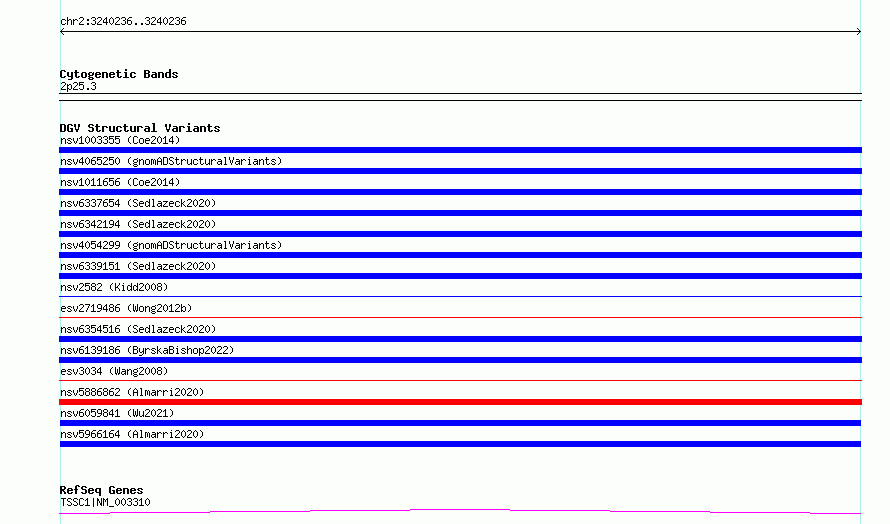This screenshot has width=890, height=524.
Task: Click the blue bar under nsv6354516
Action: [460, 339]
